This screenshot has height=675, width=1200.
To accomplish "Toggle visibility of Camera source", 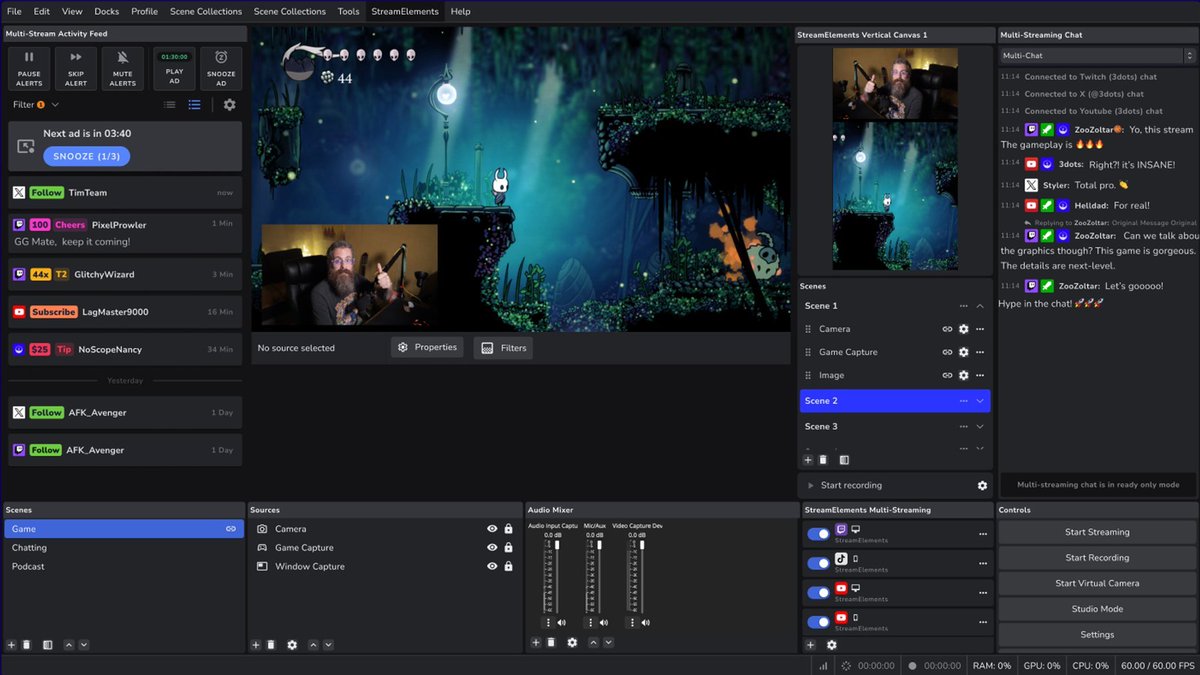I will coord(492,529).
